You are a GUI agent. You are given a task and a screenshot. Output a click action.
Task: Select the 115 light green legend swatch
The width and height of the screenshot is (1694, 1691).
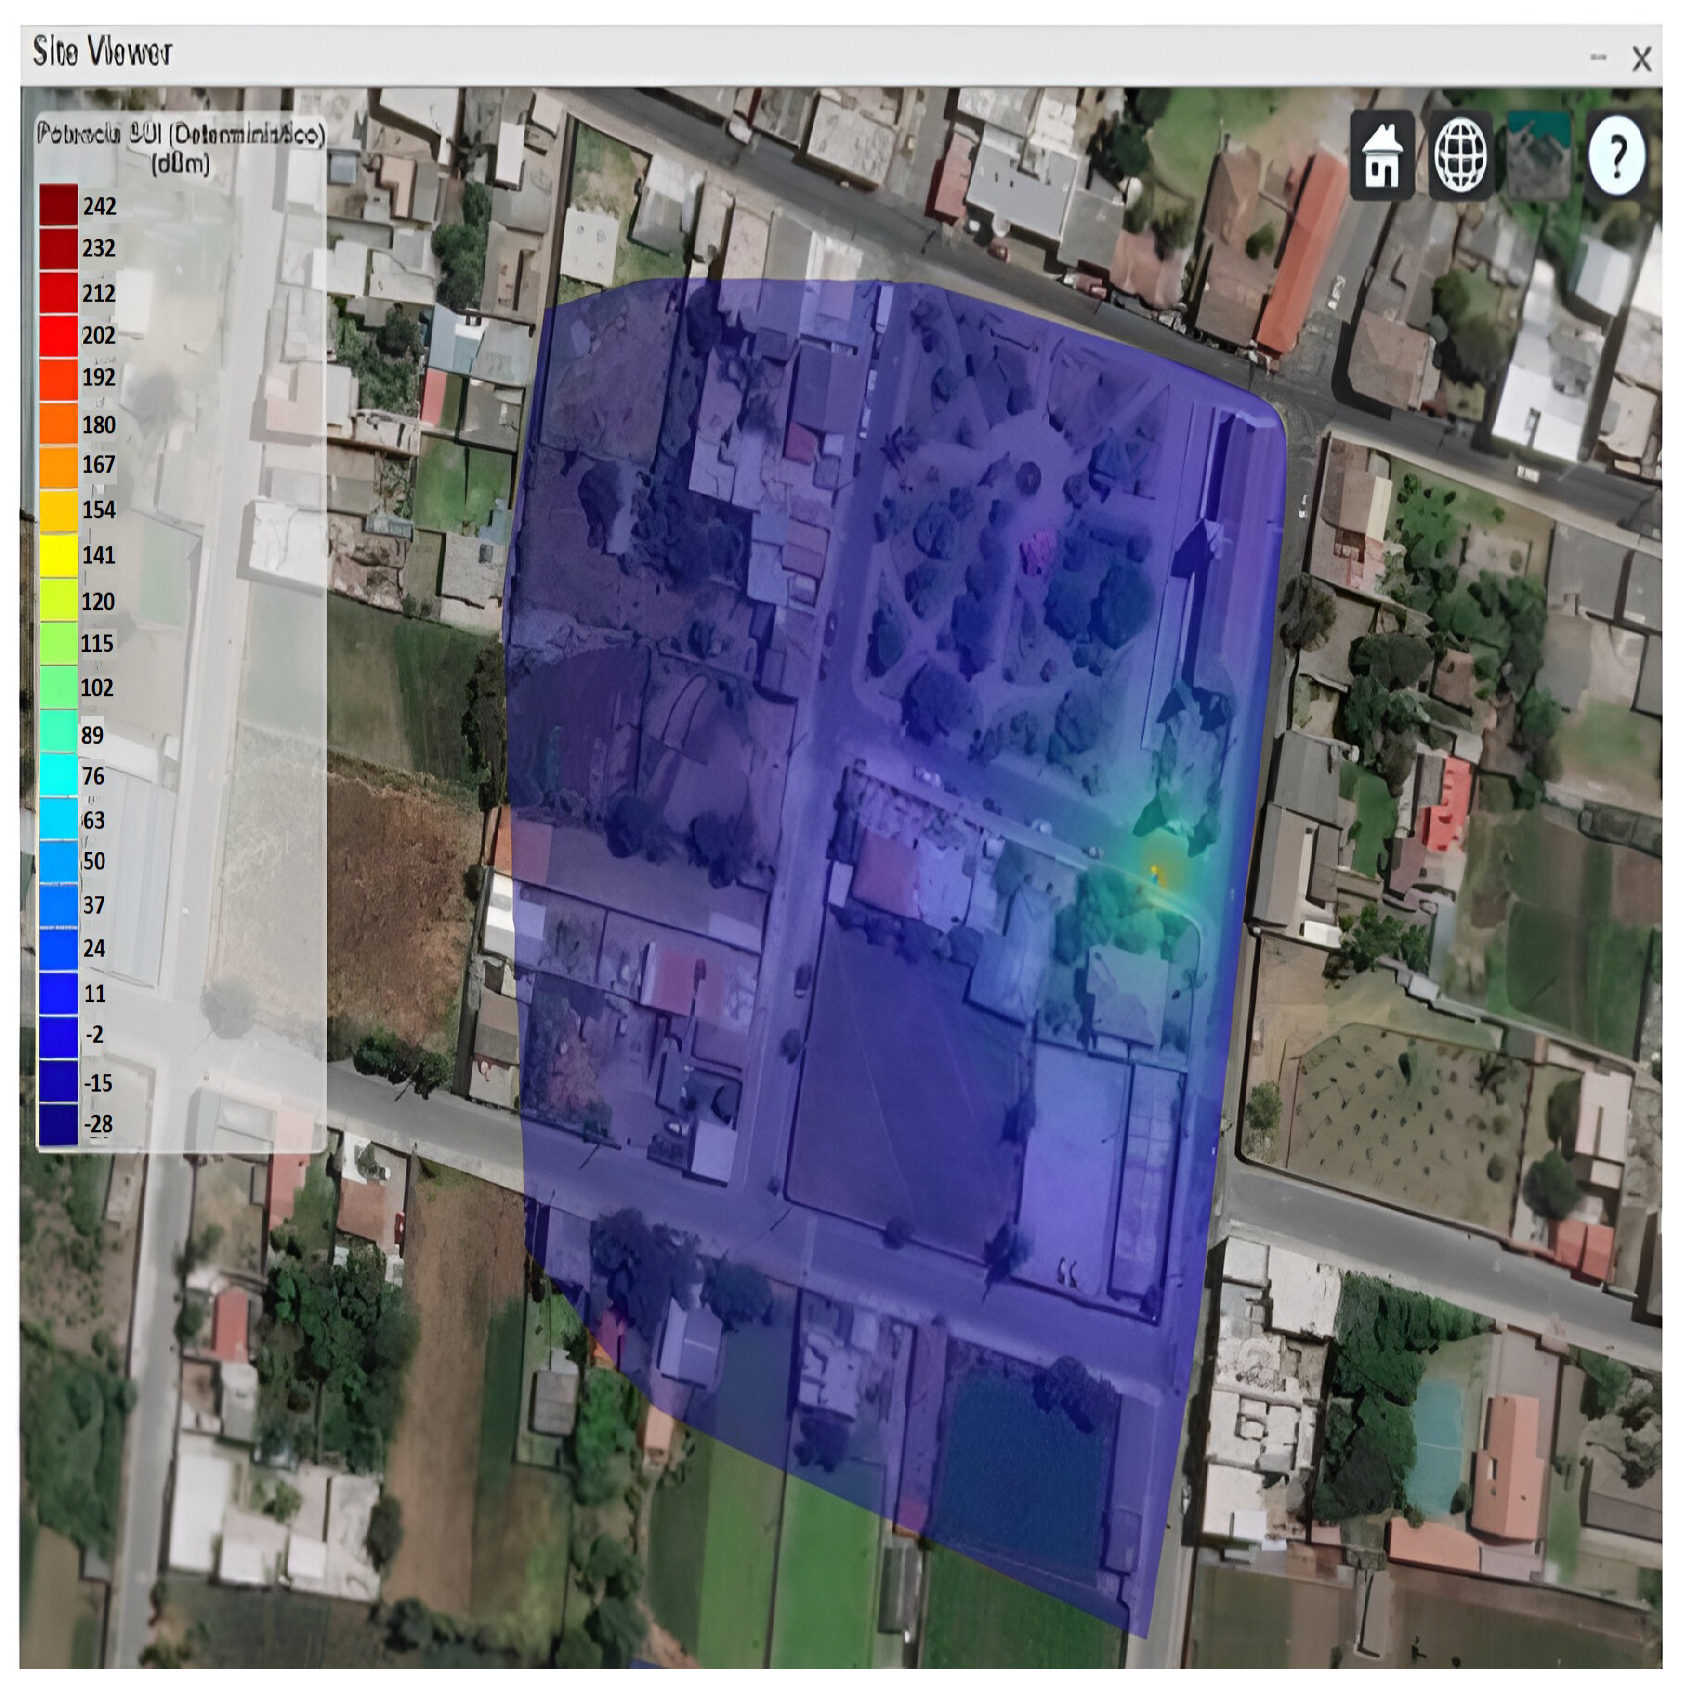click(58, 643)
